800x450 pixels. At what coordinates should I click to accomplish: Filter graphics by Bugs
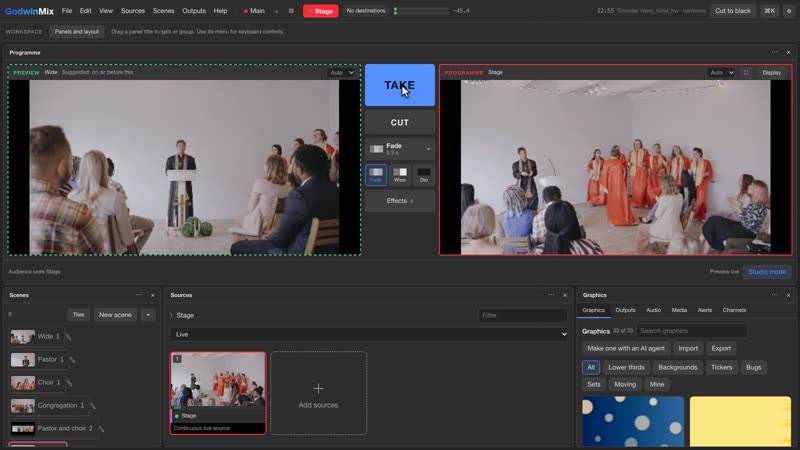tap(753, 367)
